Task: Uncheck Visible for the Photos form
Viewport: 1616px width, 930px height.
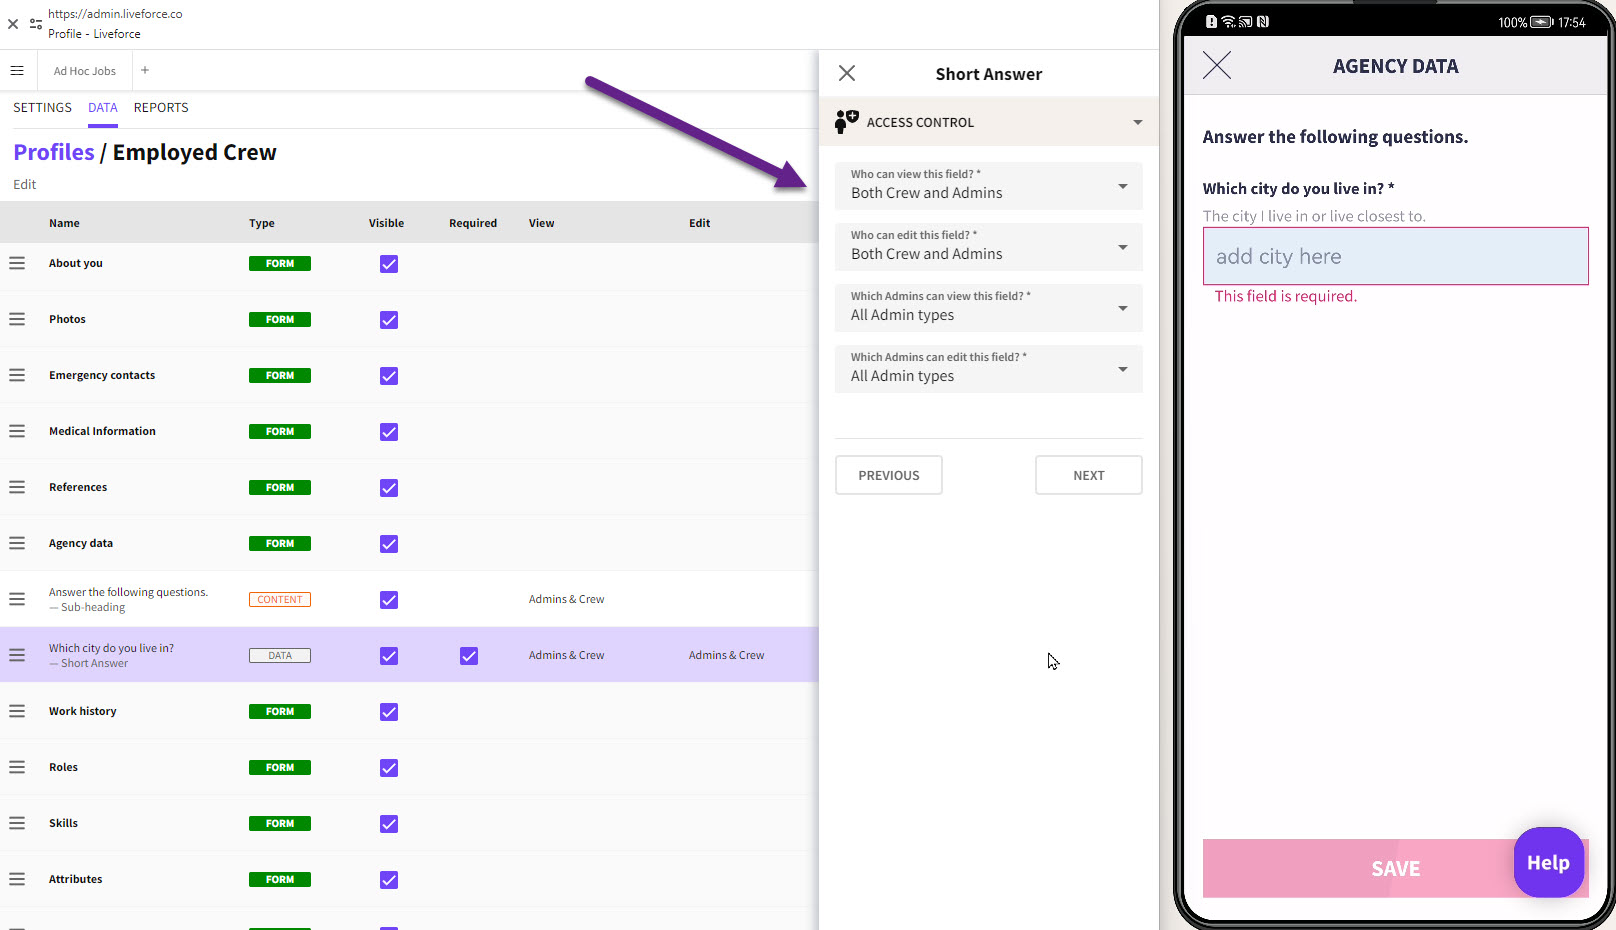Action: click(389, 320)
